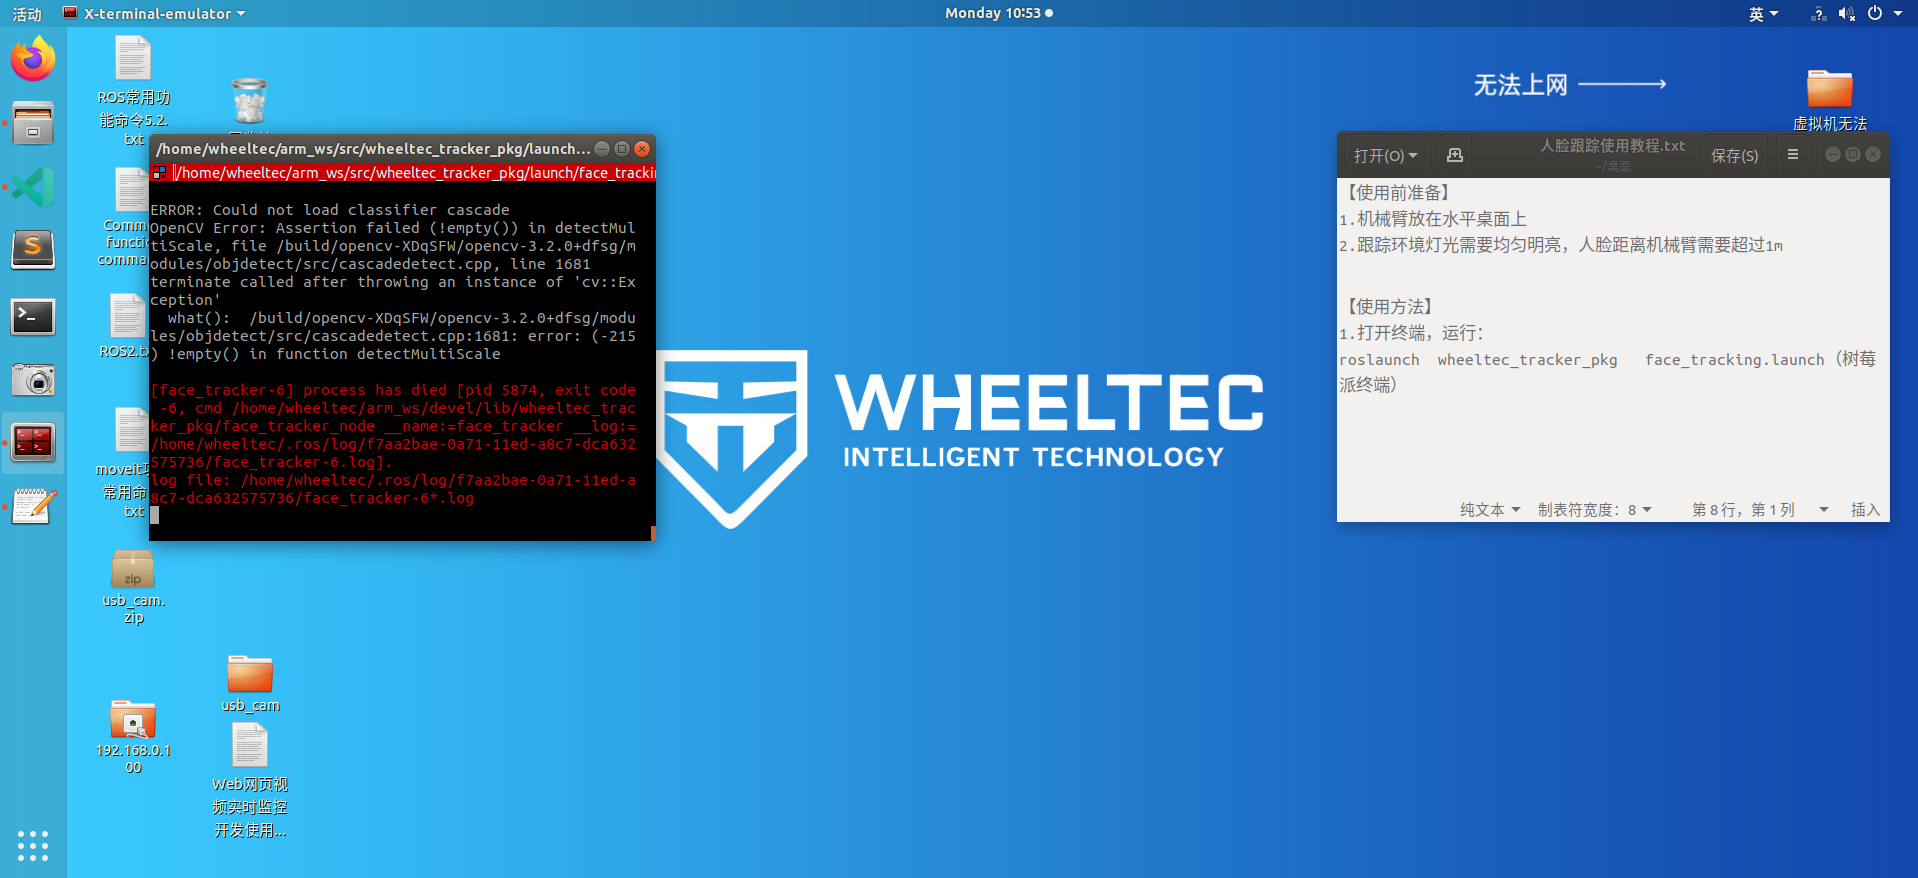Click the terminal split-layout icon beside the path tab
Image resolution: width=1918 pixels, height=878 pixels.
point(160,173)
